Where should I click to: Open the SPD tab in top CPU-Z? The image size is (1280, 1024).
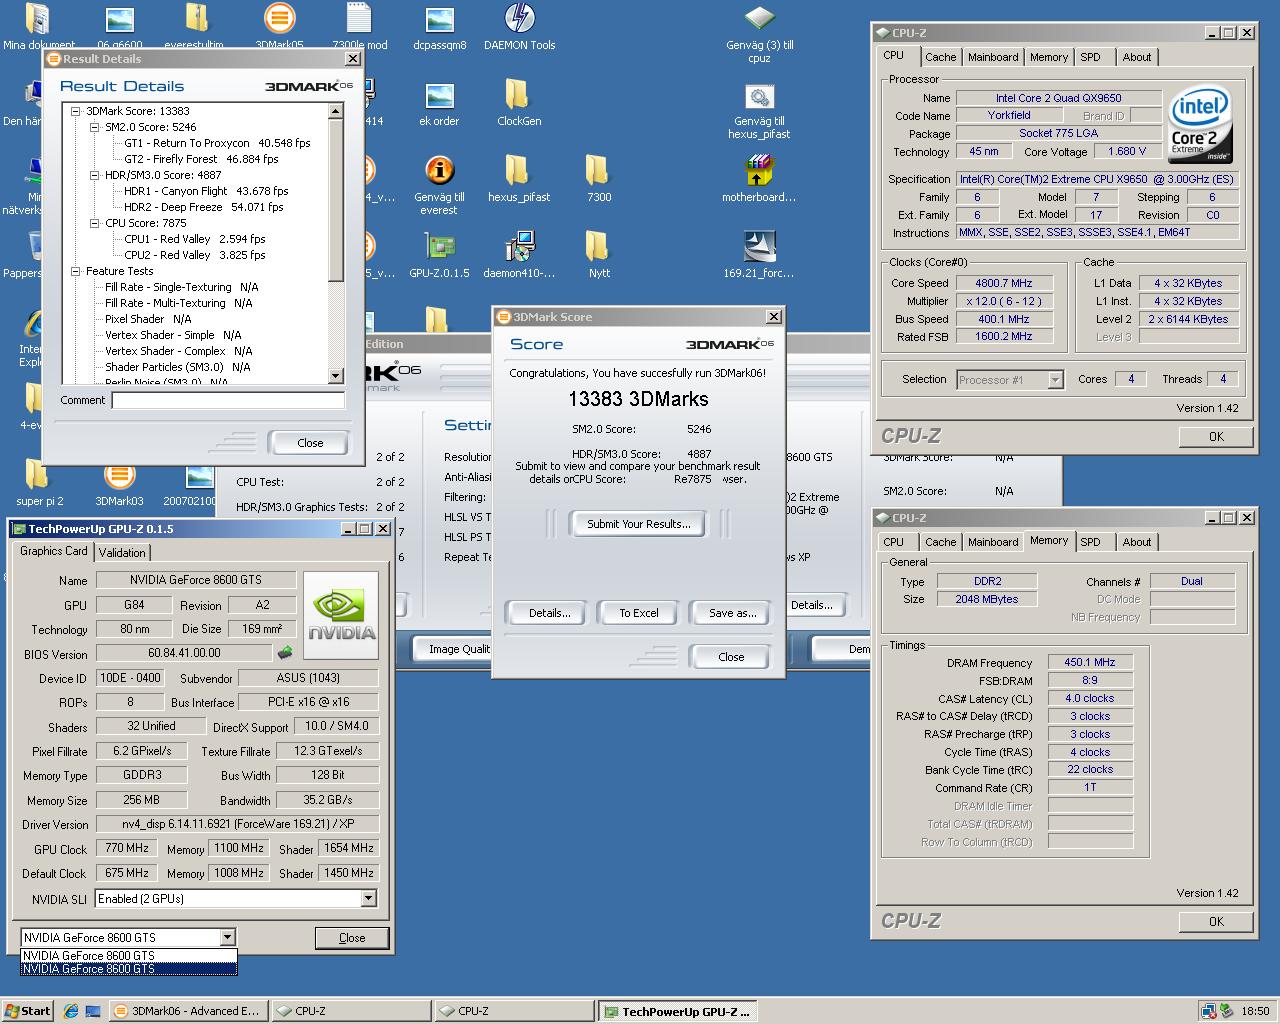[x=1090, y=57]
